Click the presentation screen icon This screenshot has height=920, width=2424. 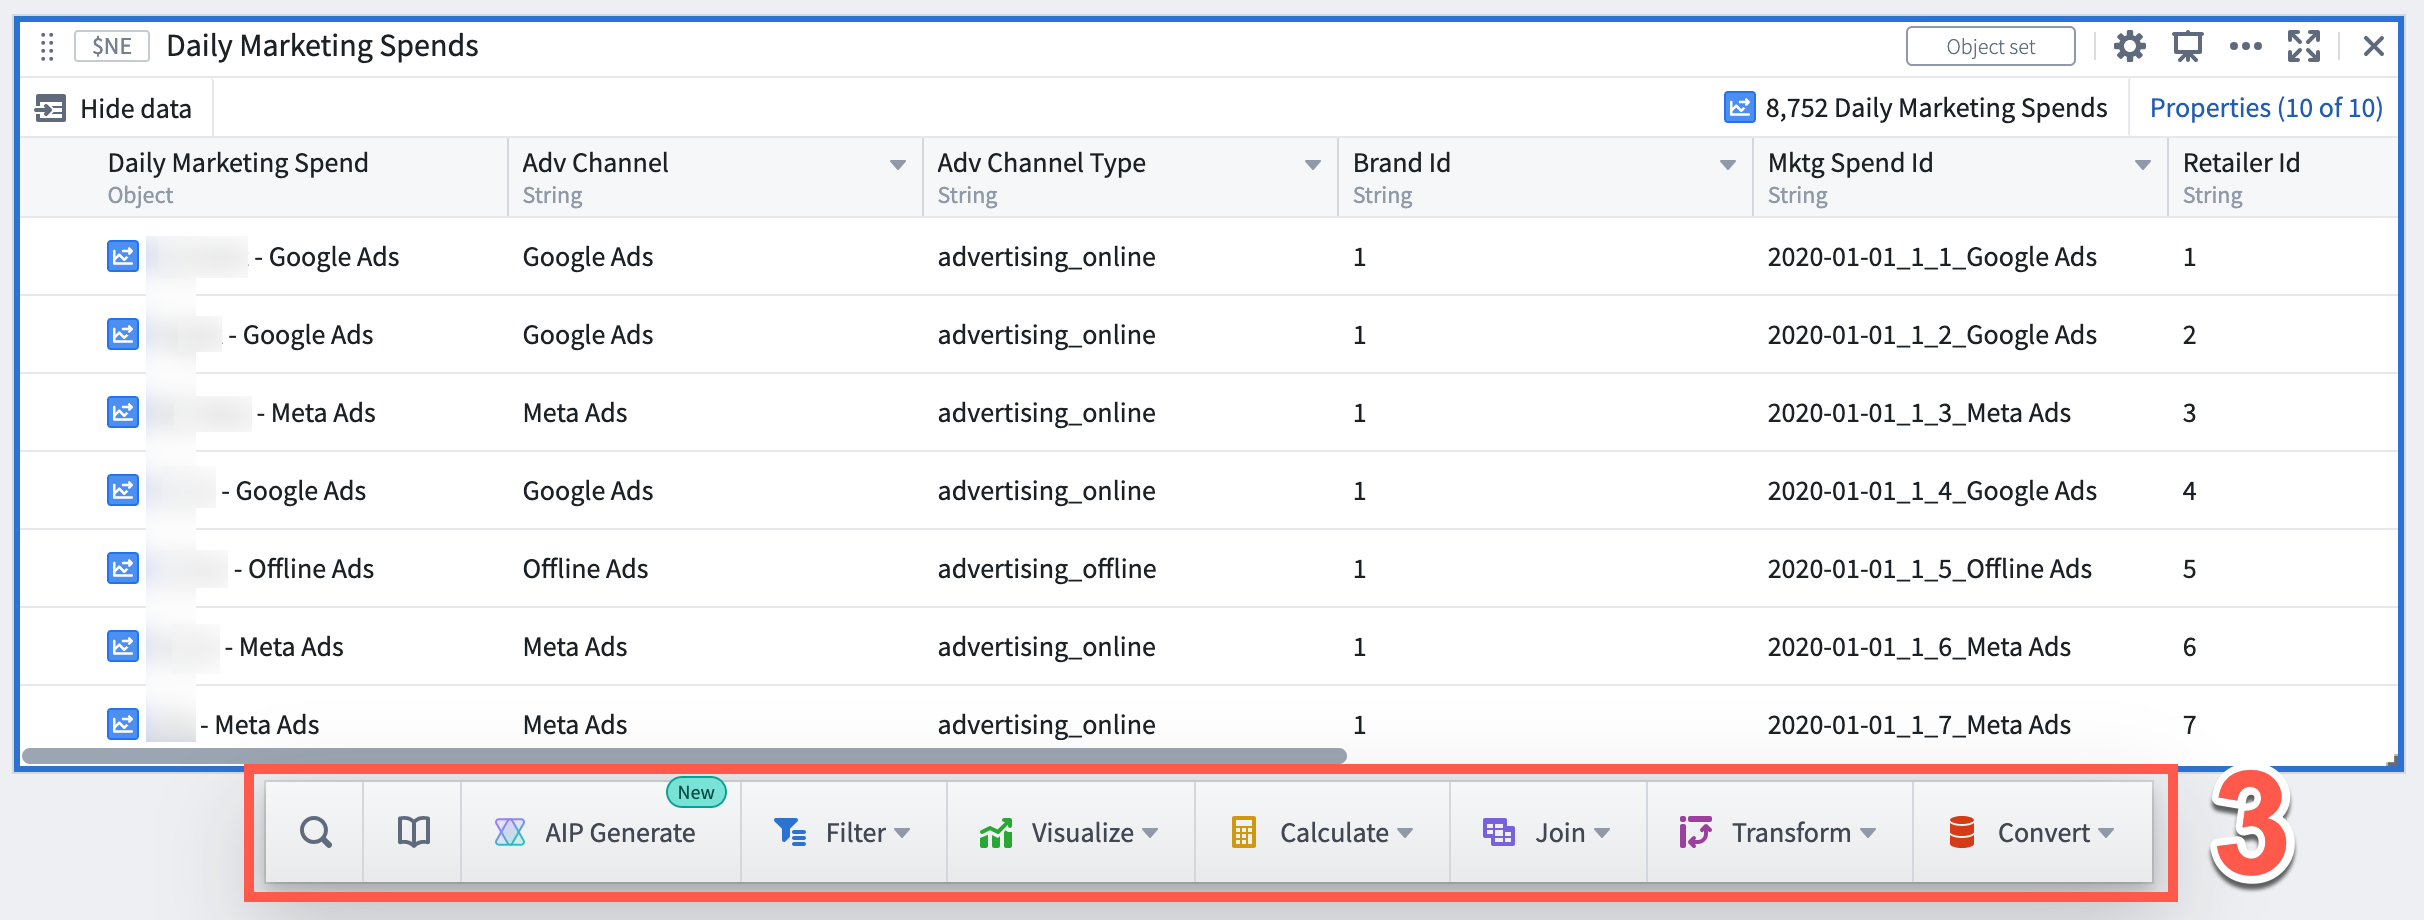point(2187,46)
